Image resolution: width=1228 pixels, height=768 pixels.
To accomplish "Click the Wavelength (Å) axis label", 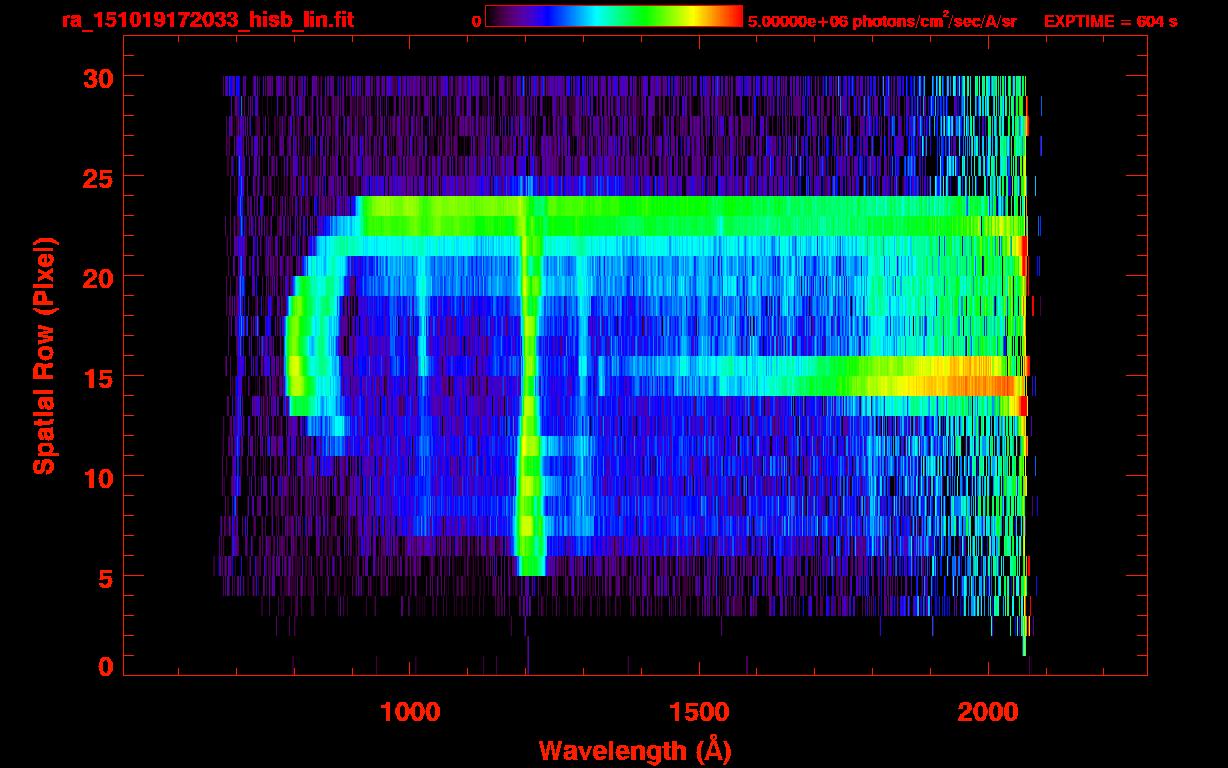I will [629, 749].
